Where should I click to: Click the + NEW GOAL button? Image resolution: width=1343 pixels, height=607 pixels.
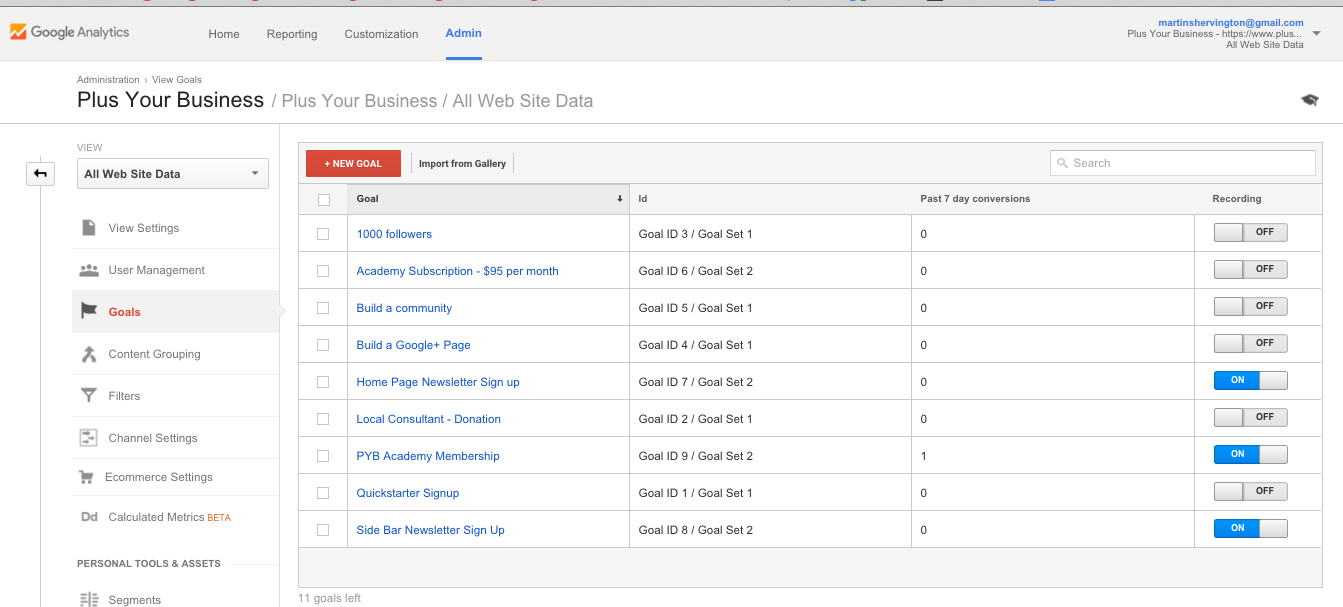(353, 163)
